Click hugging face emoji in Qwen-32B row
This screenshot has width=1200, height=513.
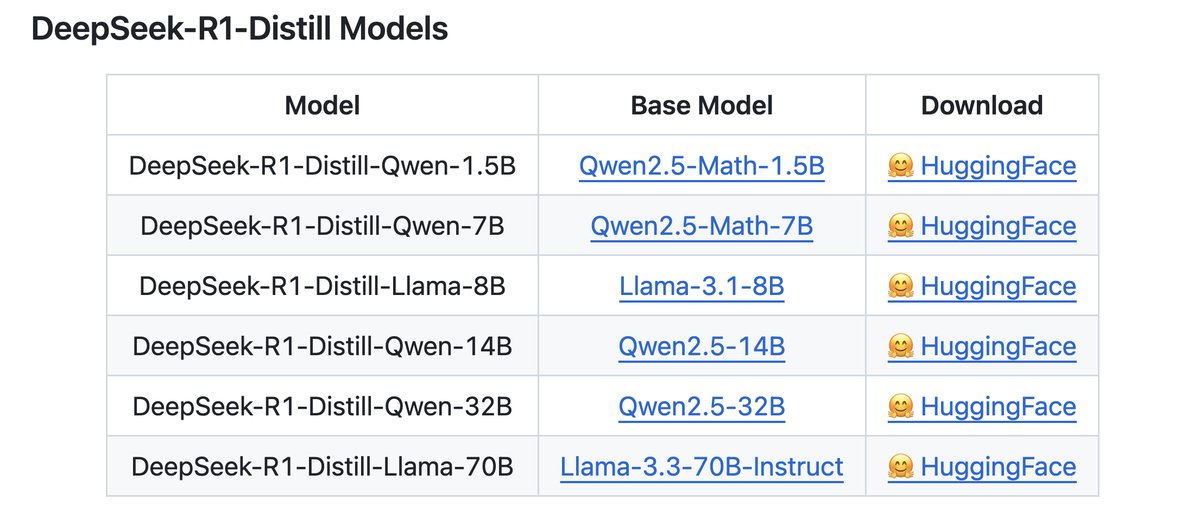(900, 406)
